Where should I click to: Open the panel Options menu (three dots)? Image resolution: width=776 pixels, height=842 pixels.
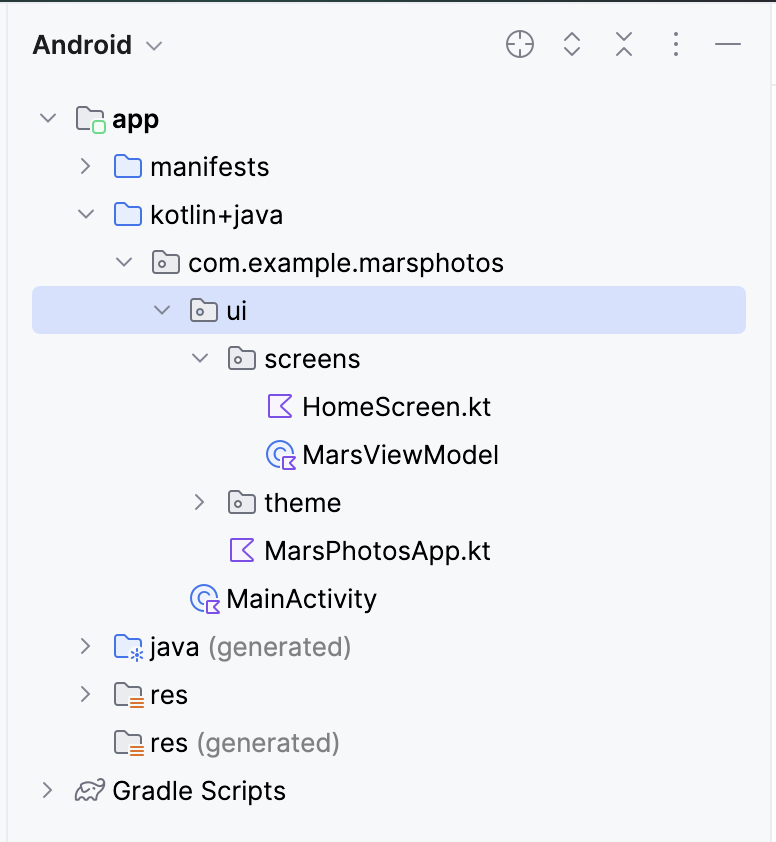point(675,44)
